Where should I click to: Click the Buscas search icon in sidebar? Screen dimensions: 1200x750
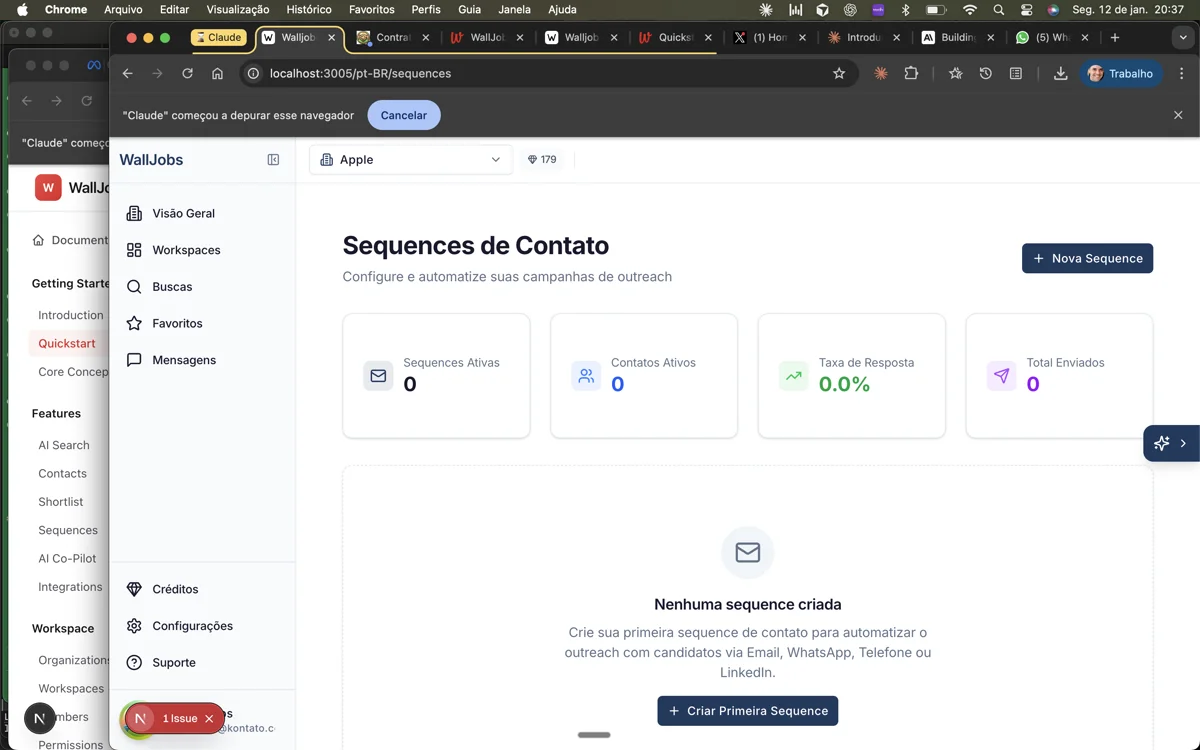(133, 286)
